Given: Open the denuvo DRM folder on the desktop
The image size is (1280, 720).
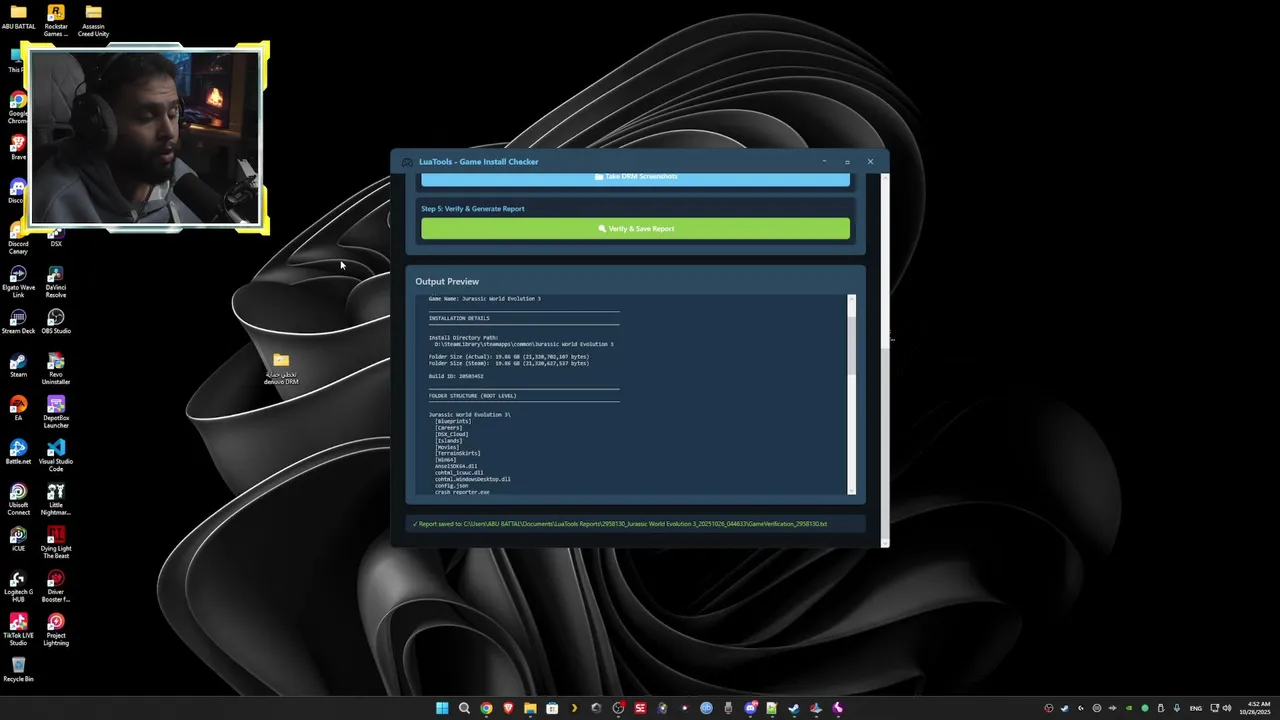Looking at the screenshot, I should coord(281,368).
